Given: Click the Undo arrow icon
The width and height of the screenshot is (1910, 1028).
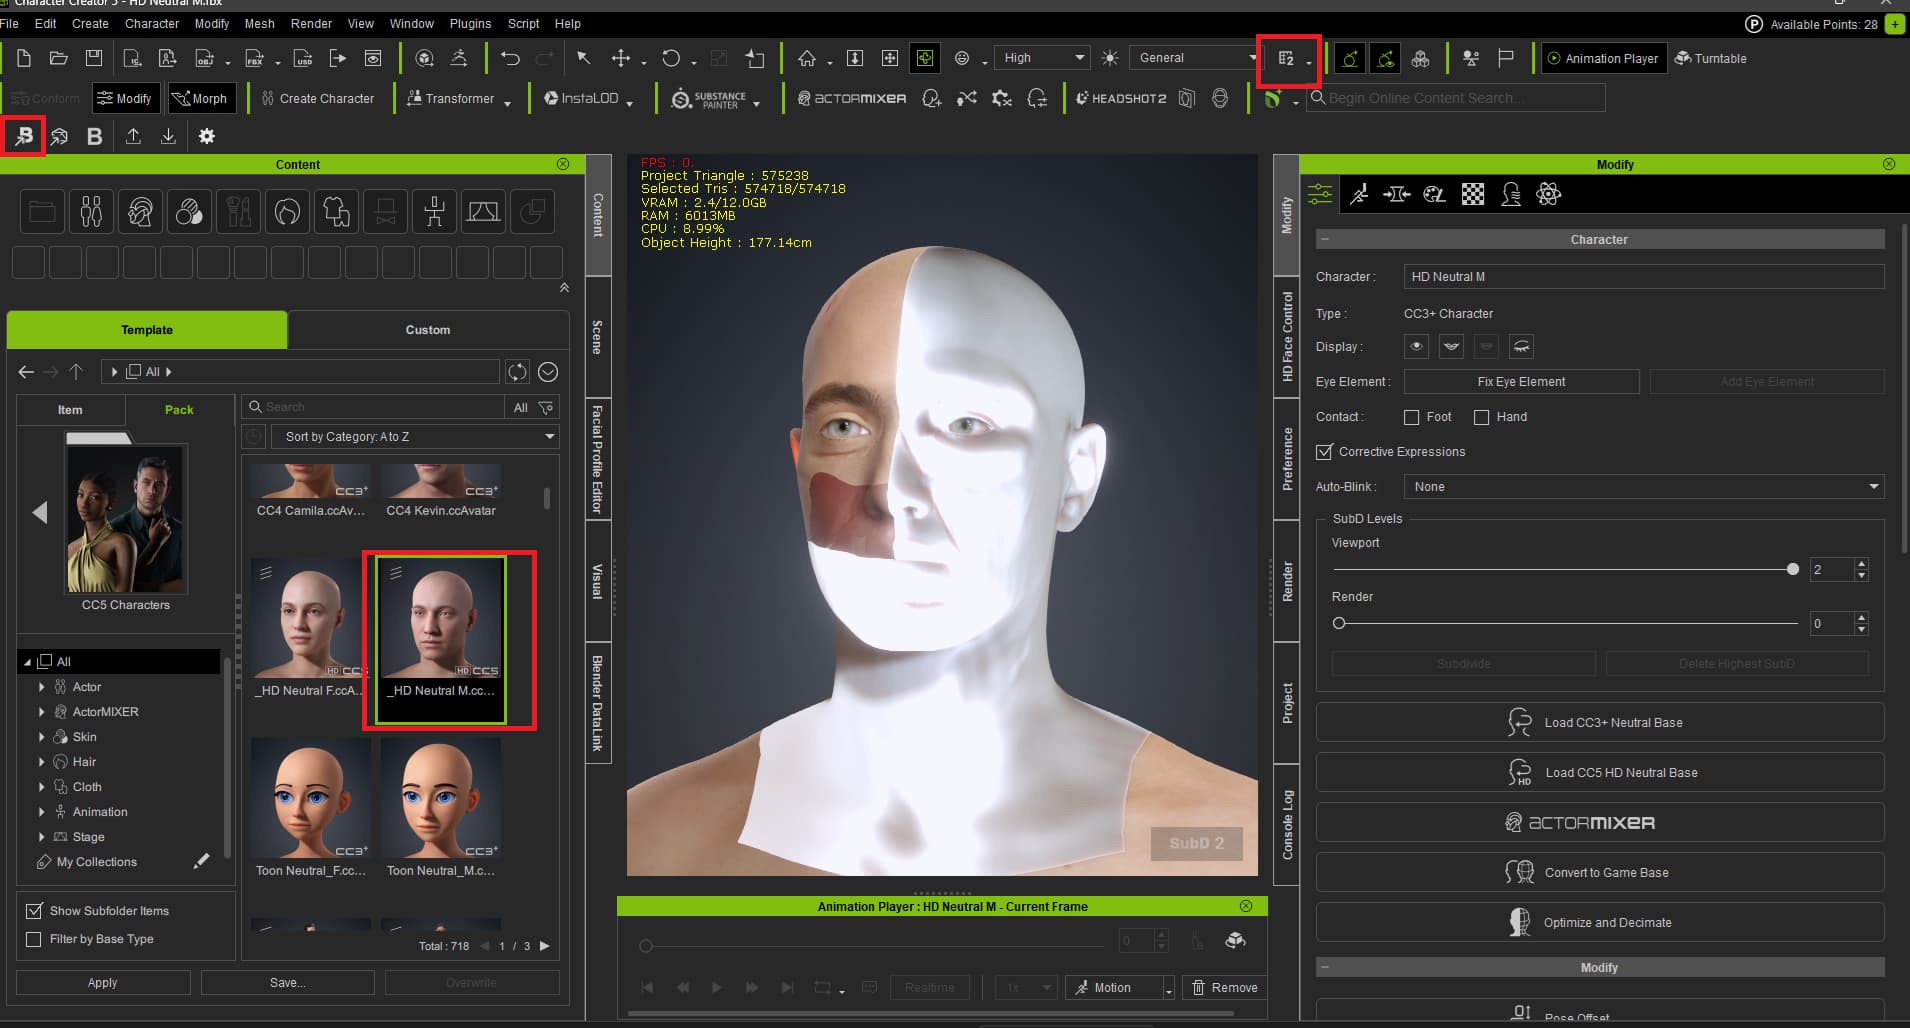Looking at the screenshot, I should tap(510, 58).
